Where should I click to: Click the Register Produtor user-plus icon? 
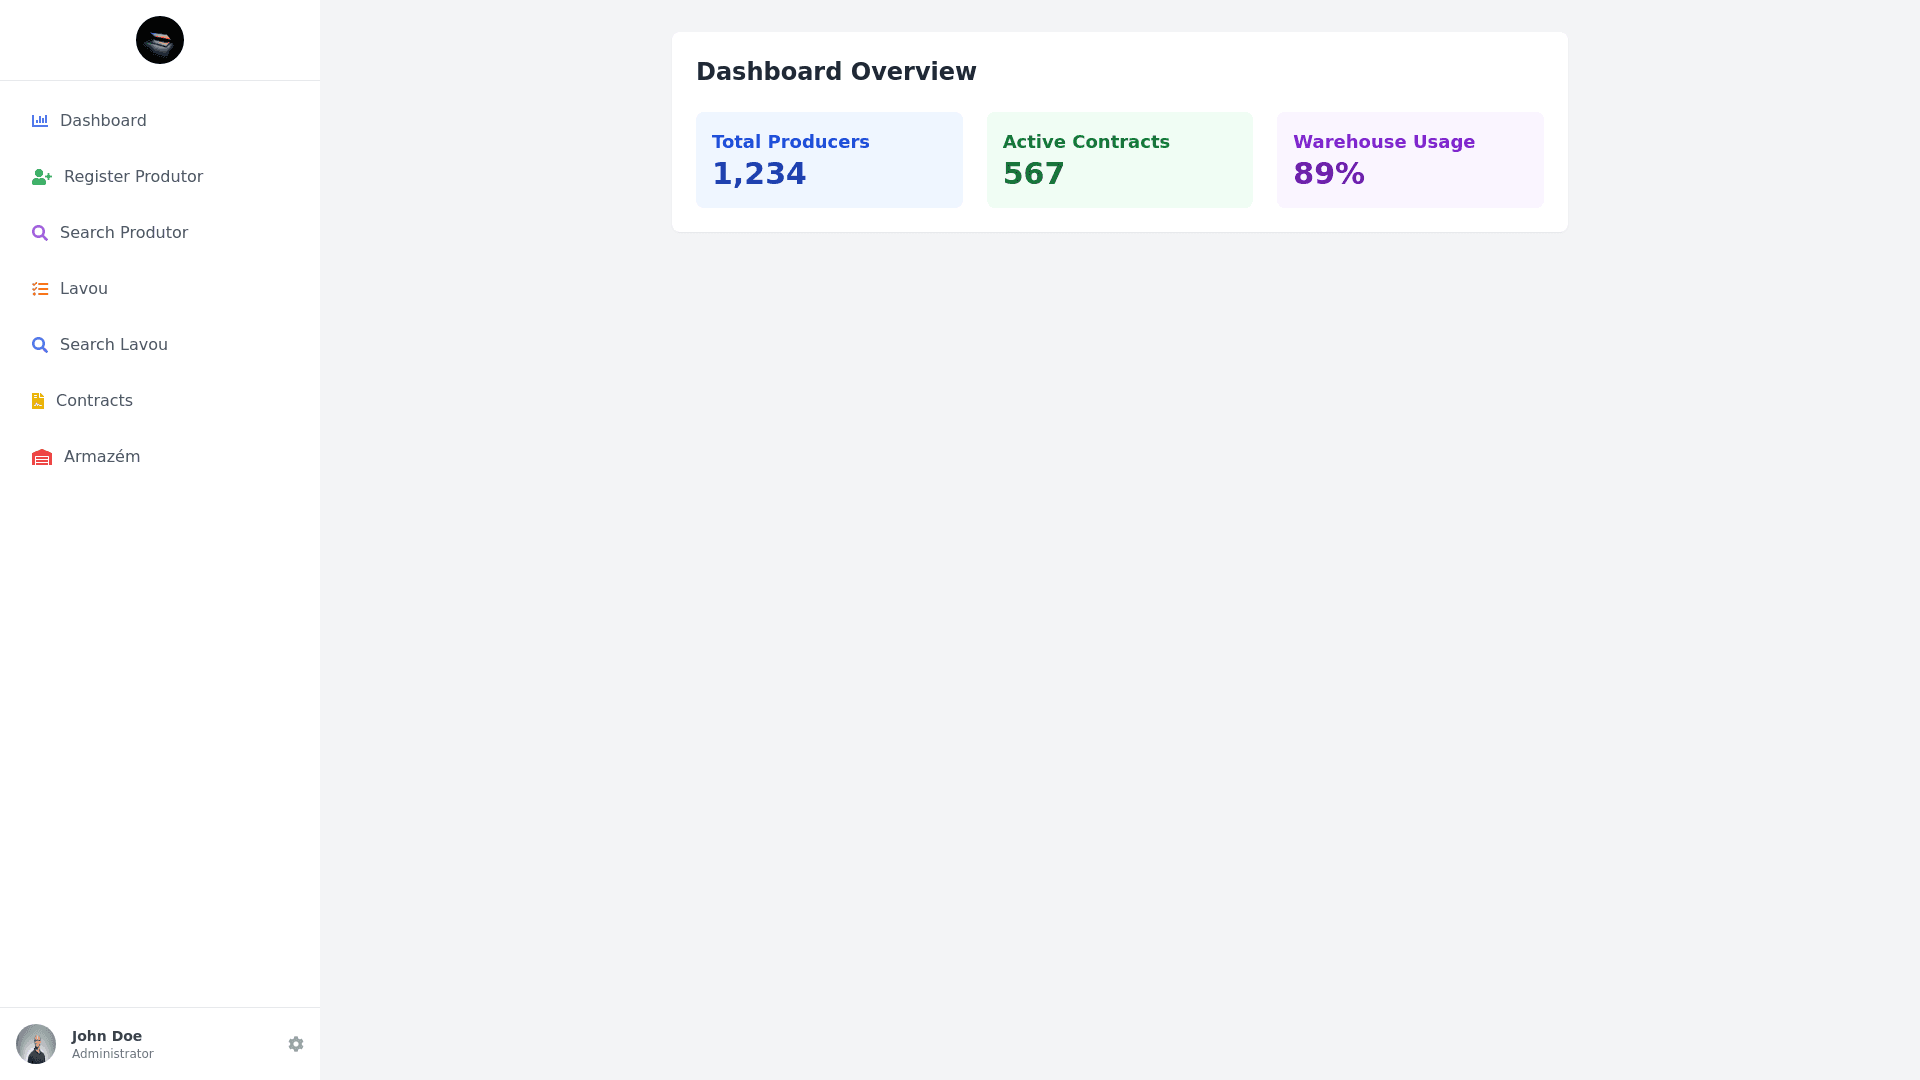point(42,177)
